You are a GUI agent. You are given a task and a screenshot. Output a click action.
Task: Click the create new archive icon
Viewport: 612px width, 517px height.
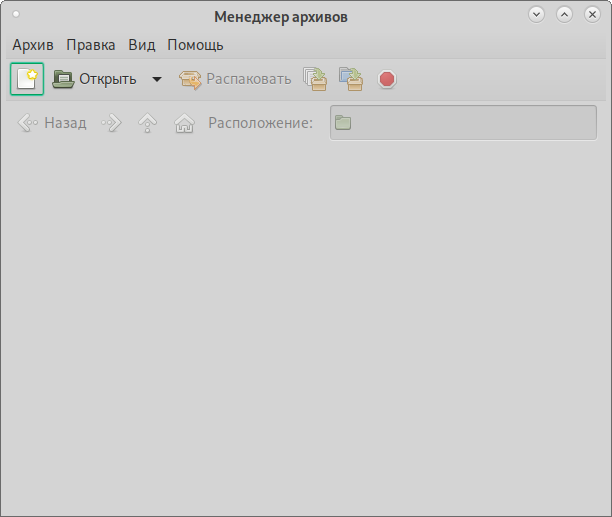(27, 79)
